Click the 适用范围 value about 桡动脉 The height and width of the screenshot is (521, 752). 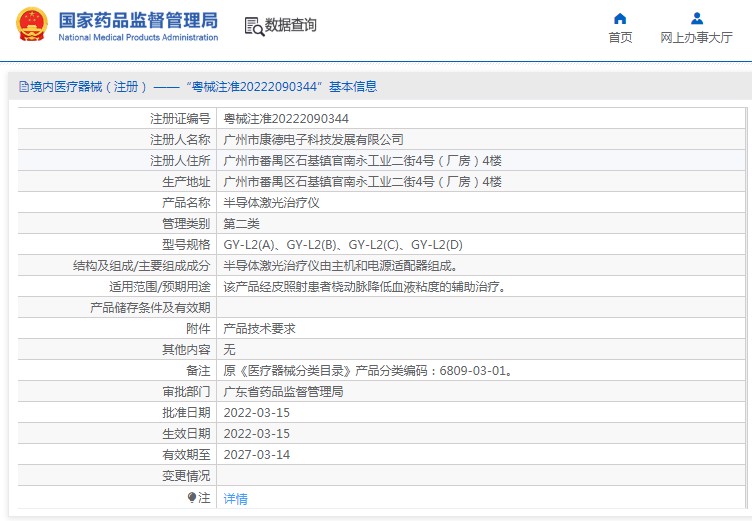coord(364,287)
